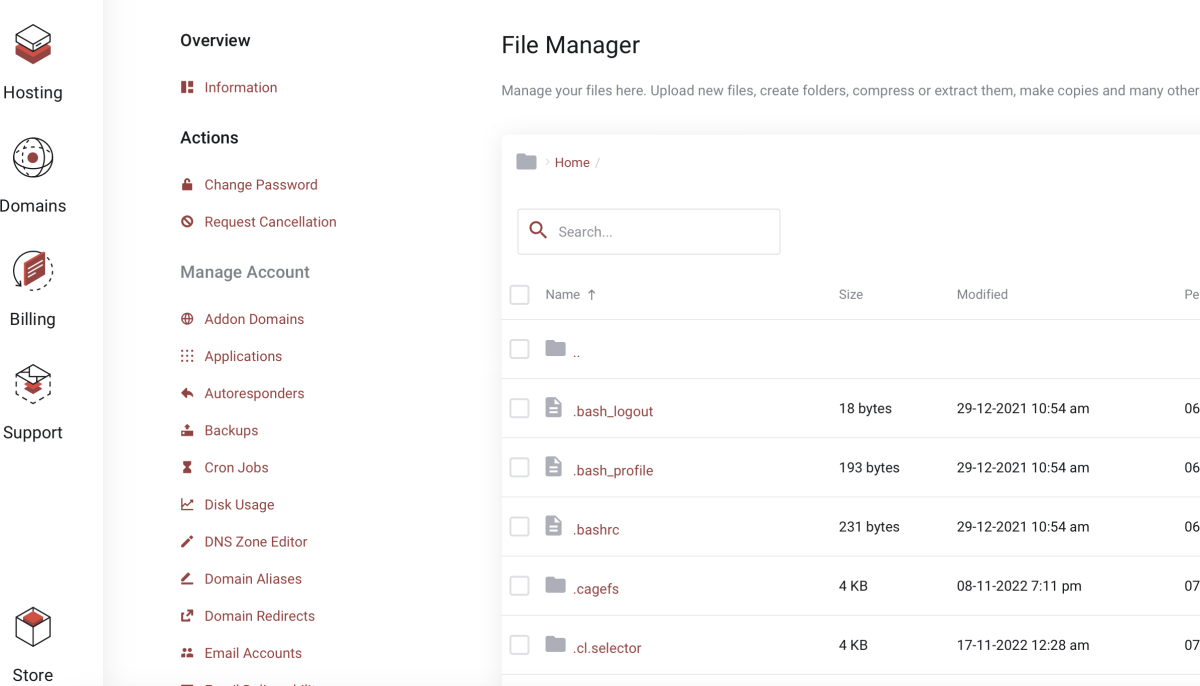1200x686 pixels.
Task: Open the Store cube icon
Action: pos(33,627)
